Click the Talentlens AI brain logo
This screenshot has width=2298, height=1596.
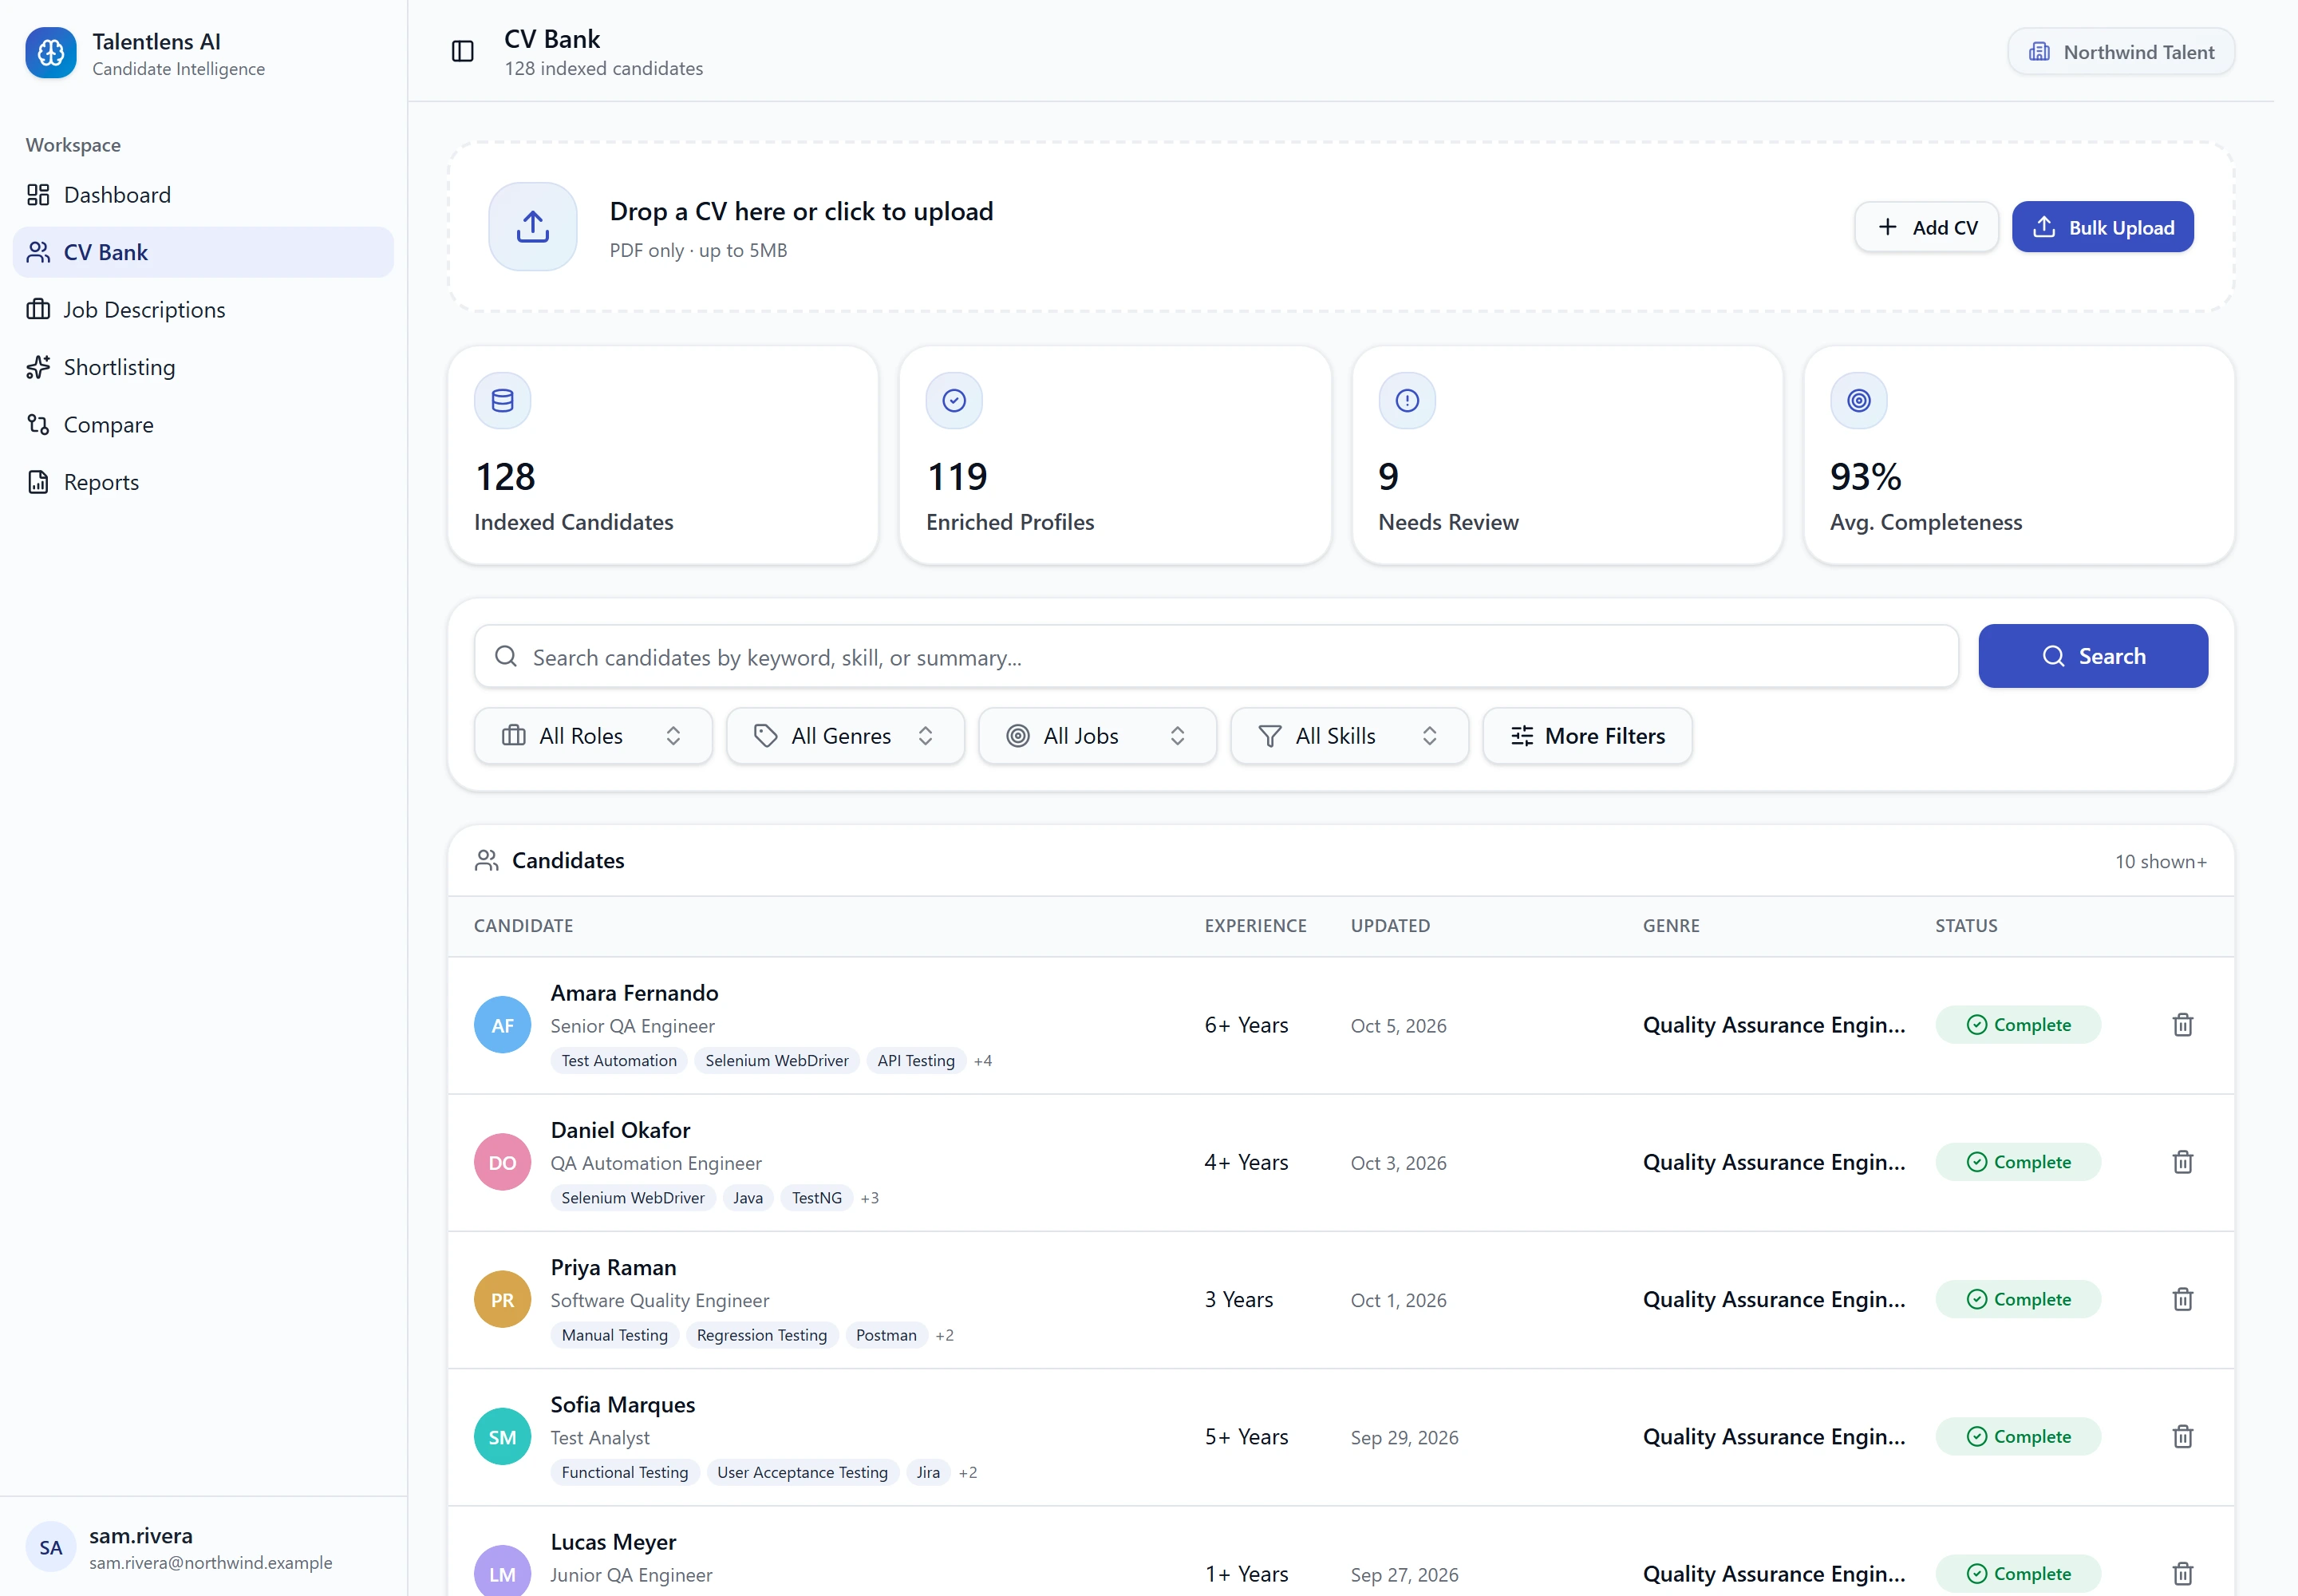[51, 53]
